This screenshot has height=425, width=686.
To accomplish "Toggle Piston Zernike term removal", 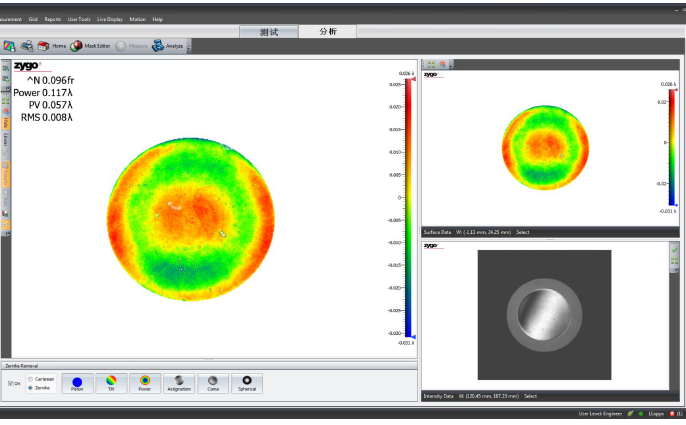I will click(78, 383).
